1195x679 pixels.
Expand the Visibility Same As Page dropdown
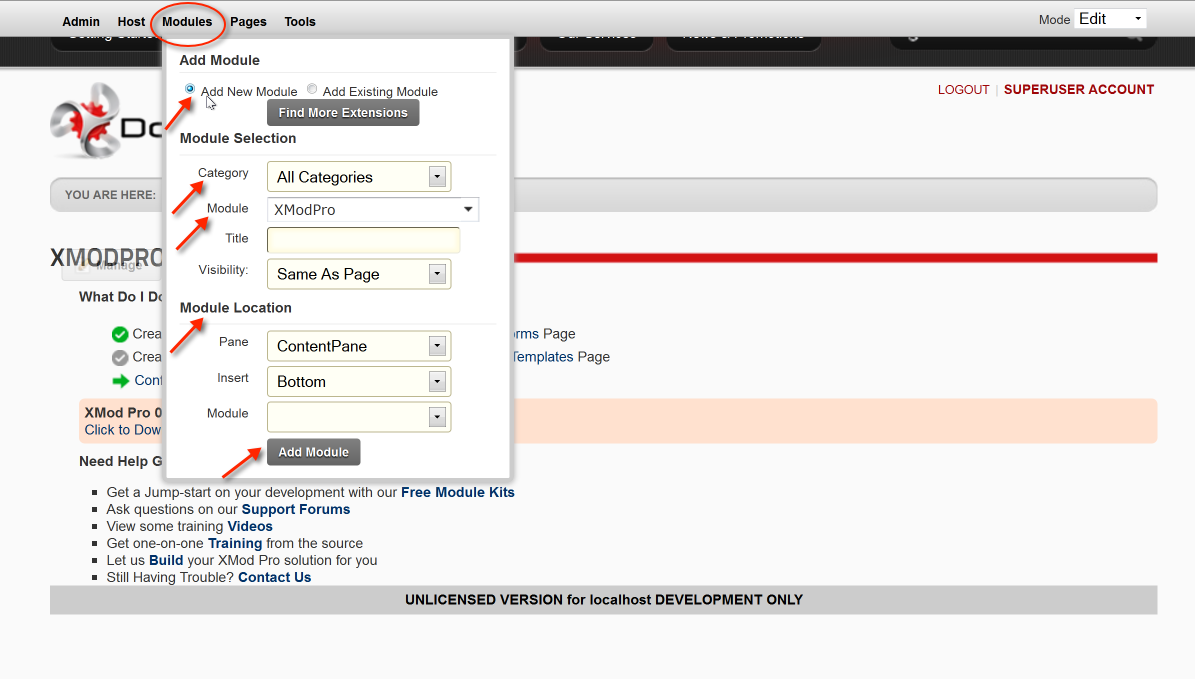click(x=359, y=274)
